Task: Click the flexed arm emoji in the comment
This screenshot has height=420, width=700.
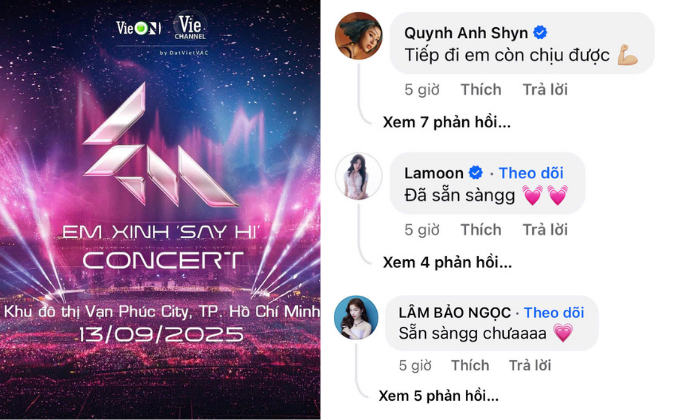Action: [x=628, y=55]
